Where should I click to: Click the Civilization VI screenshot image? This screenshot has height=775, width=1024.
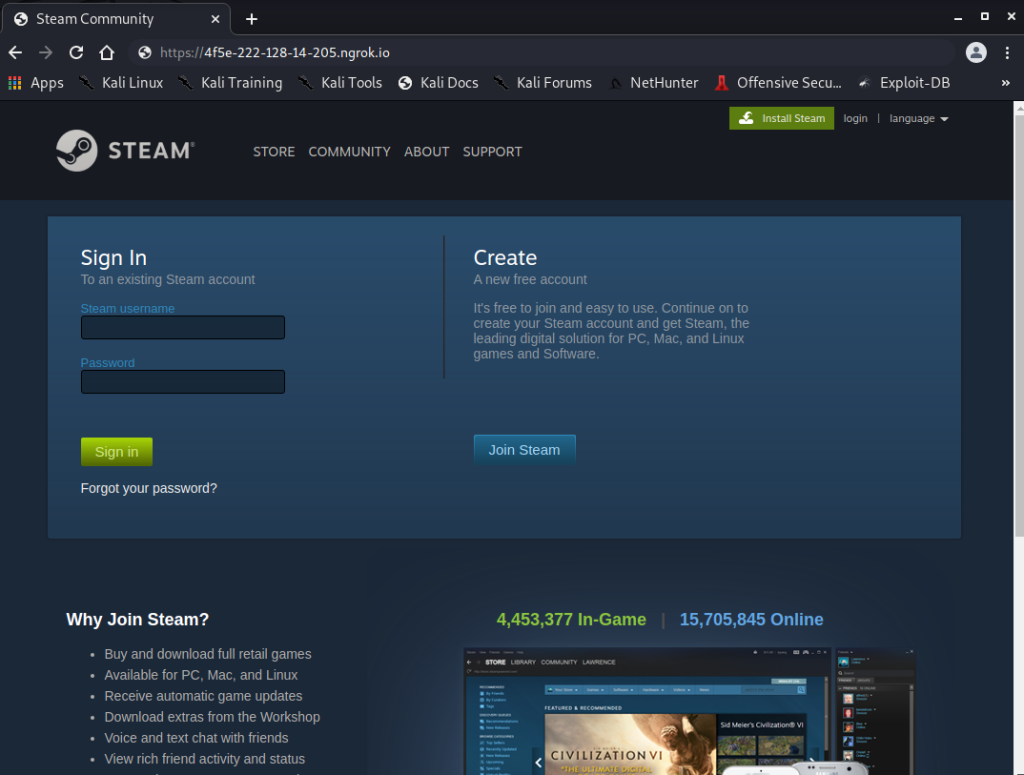tap(630, 744)
